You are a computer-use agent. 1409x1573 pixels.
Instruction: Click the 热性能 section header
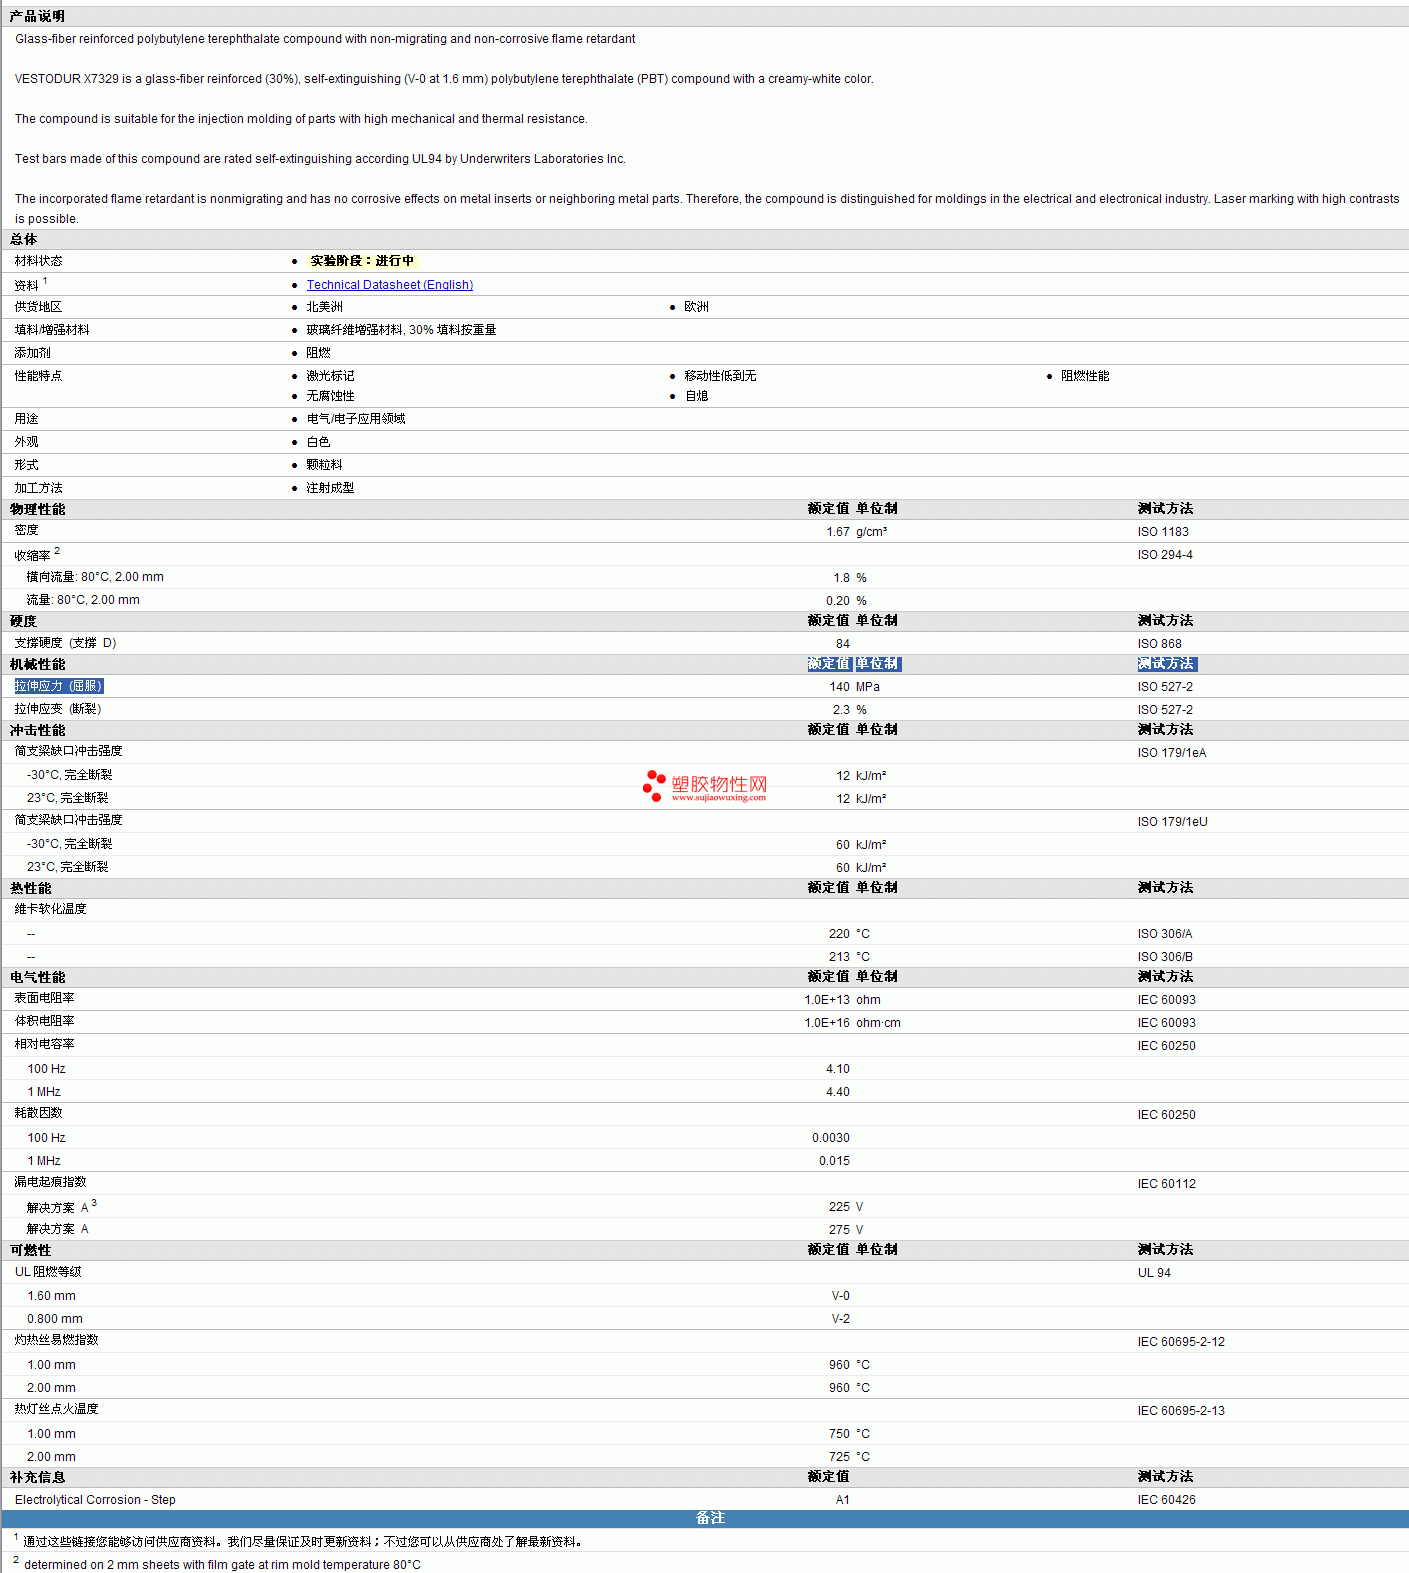[30, 888]
